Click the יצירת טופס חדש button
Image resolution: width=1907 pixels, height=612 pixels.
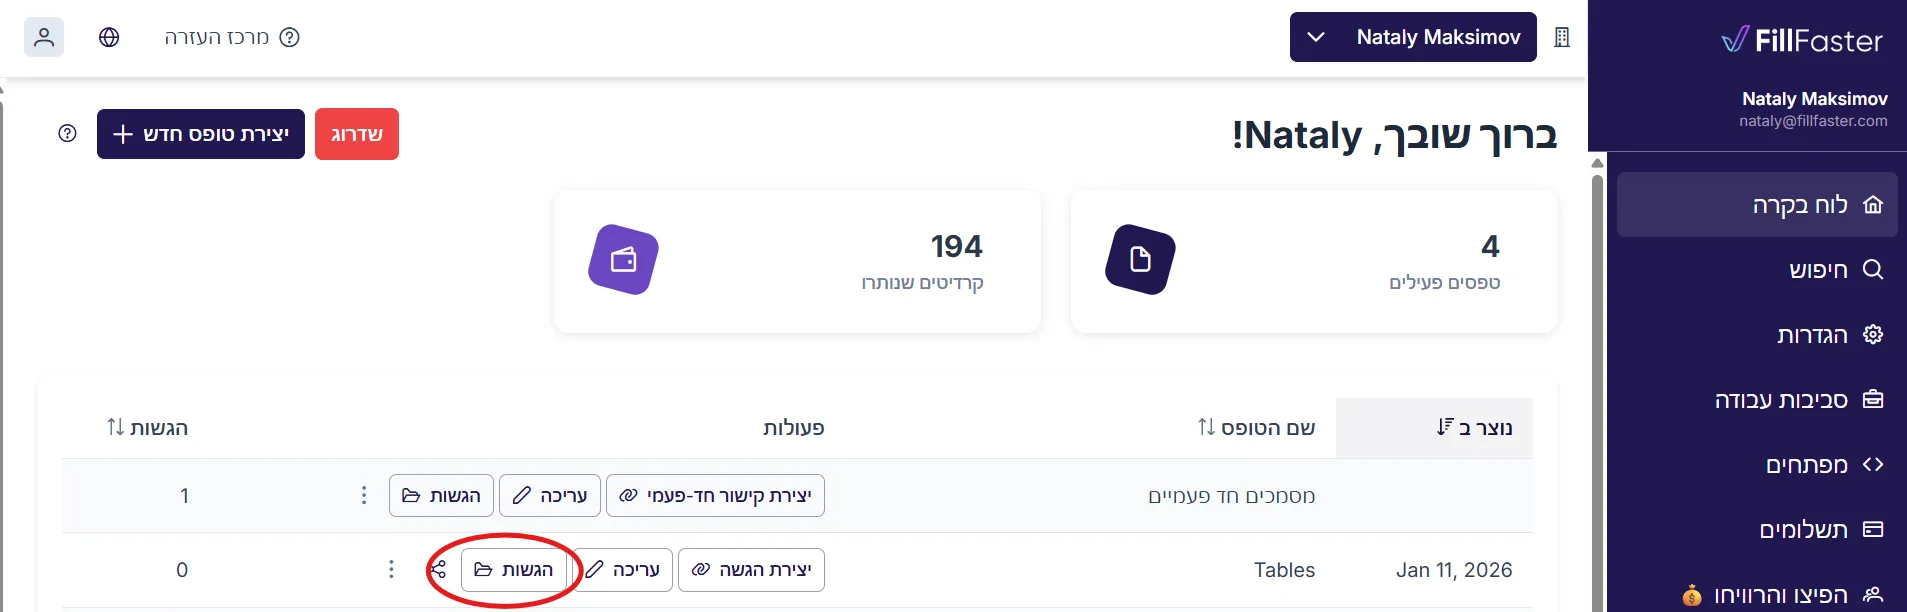click(x=201, y=134)
